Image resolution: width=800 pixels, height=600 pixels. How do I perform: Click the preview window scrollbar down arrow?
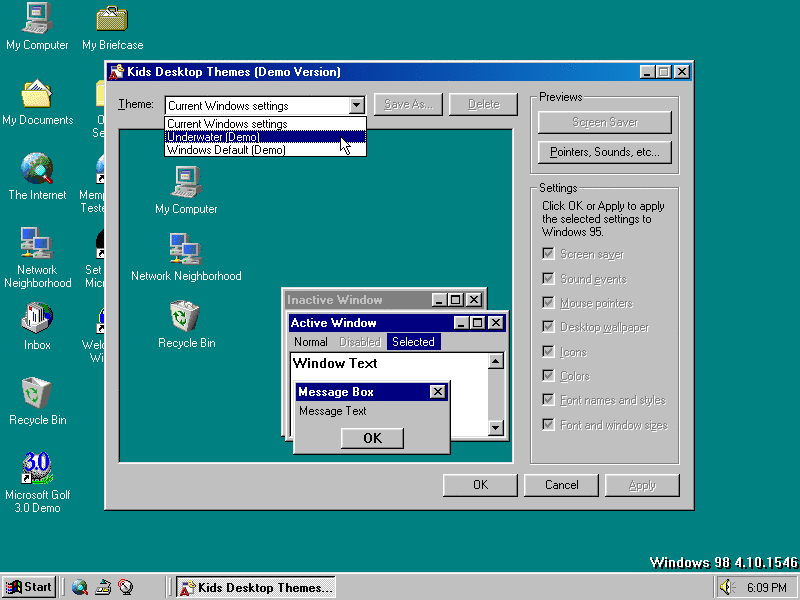[496, 428]
